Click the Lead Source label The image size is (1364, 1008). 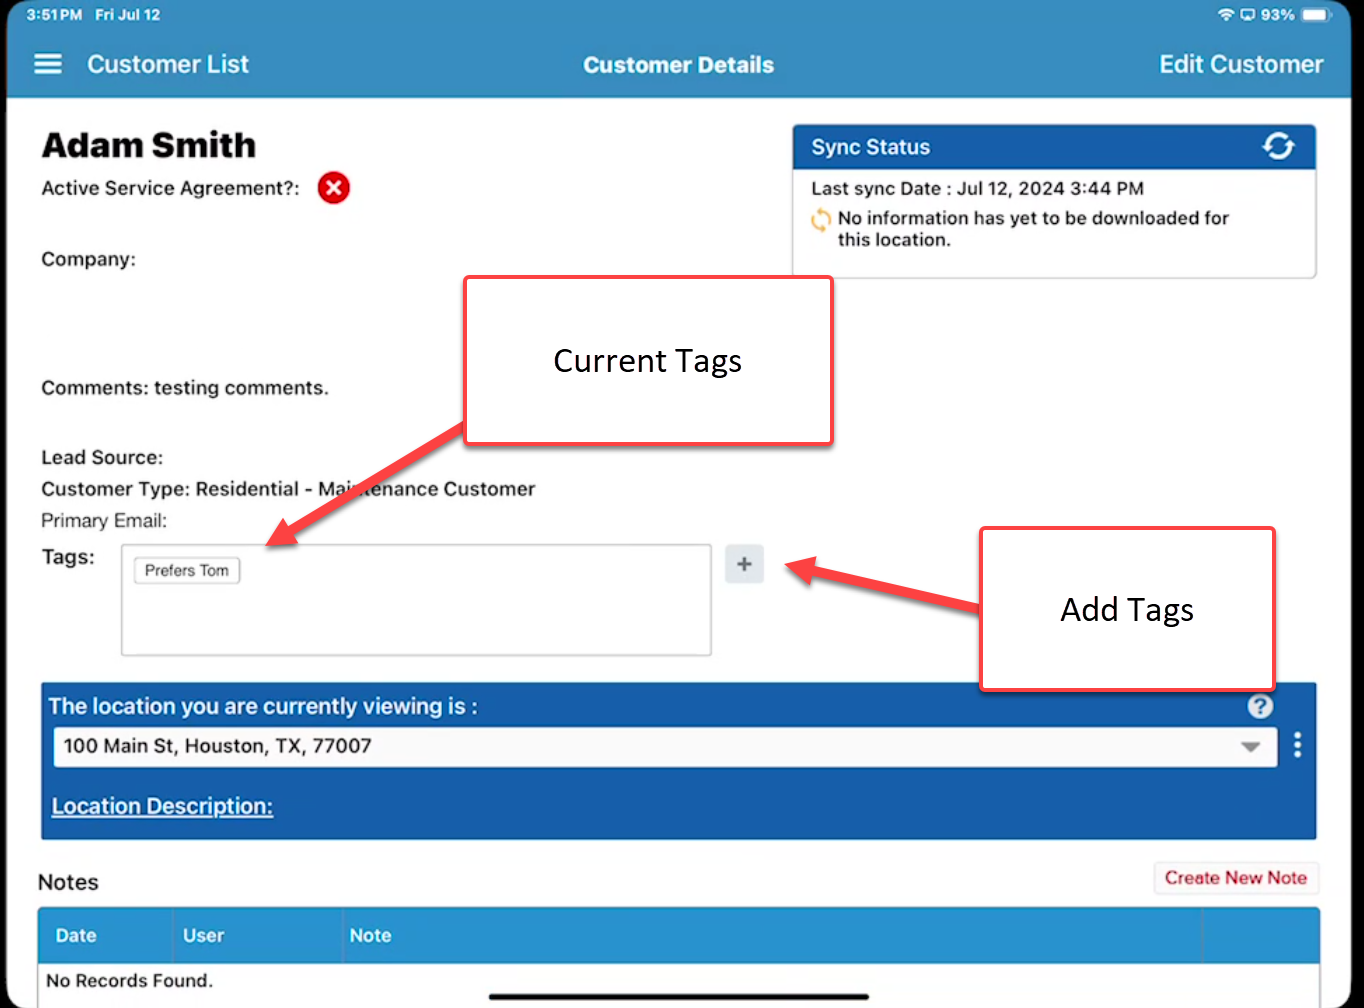[x=102, y=458]
